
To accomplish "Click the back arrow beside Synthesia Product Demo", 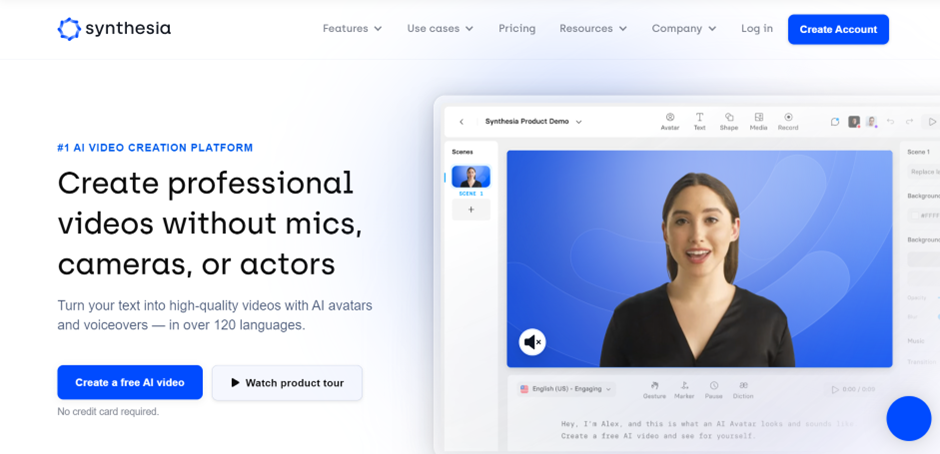I will point(462,122).
